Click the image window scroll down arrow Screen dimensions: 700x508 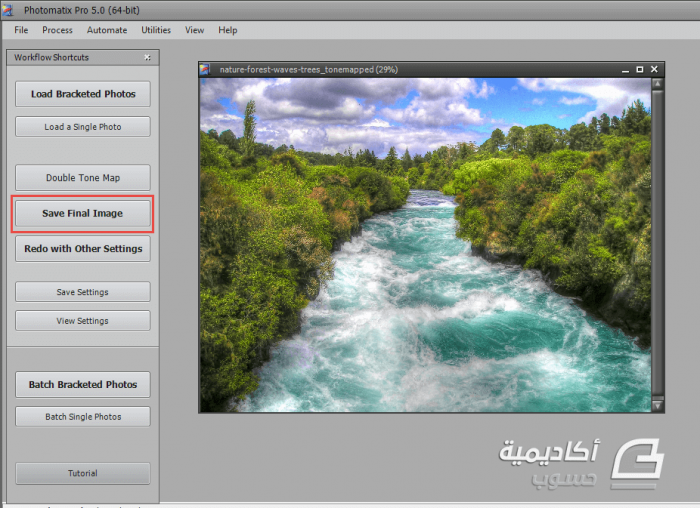[x=657, y=405]
